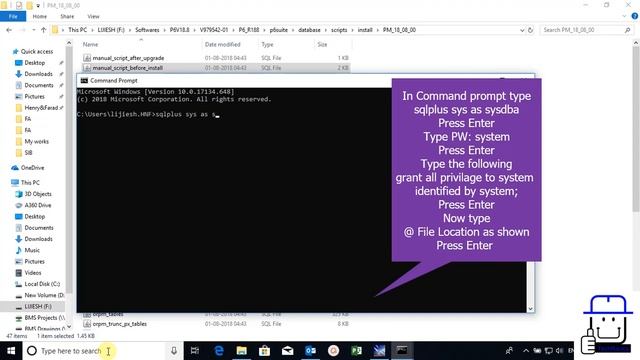Viewport: 640px width, 360px height.
Task: Click the Search PM_18_08_00 box
Action: tap(587, 30)
